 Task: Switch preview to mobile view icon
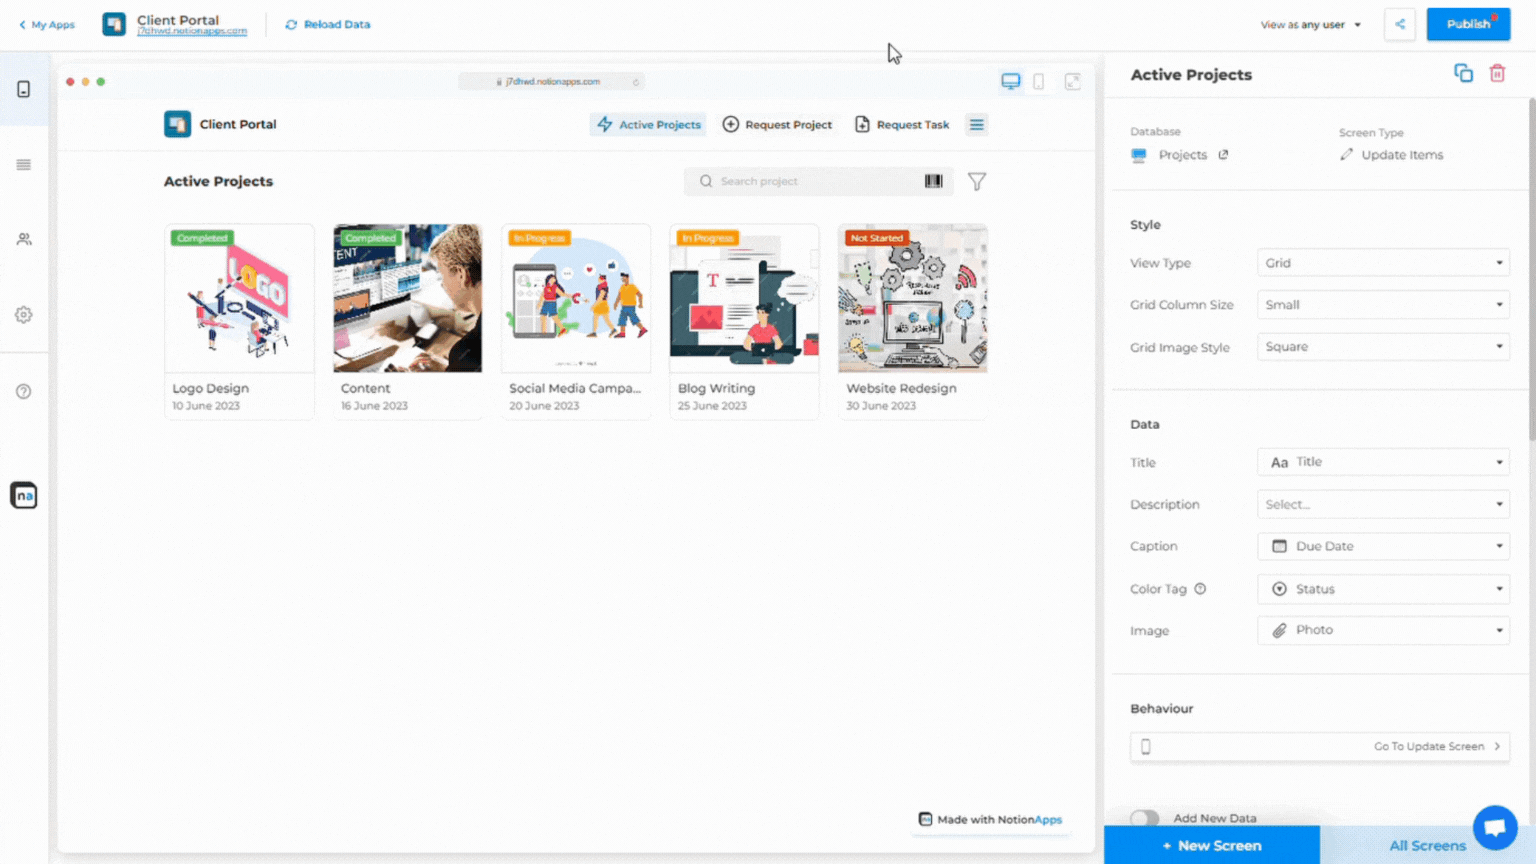coord(1039,82)
